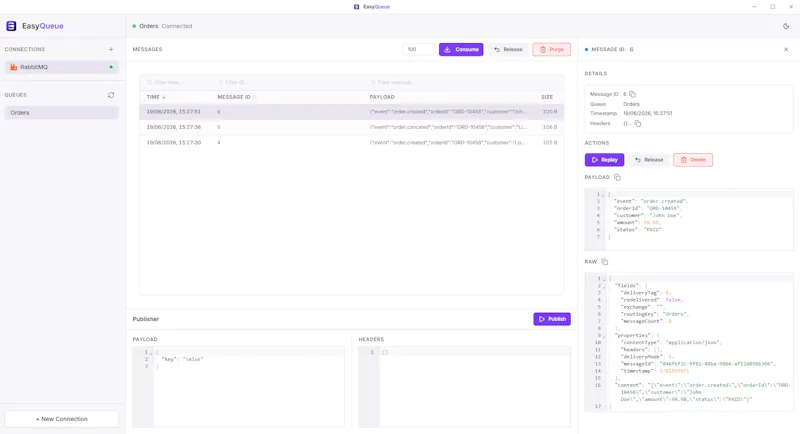
Task: Click the "customer": "John Doe" payload line
Action: click(x=647, y=215)
